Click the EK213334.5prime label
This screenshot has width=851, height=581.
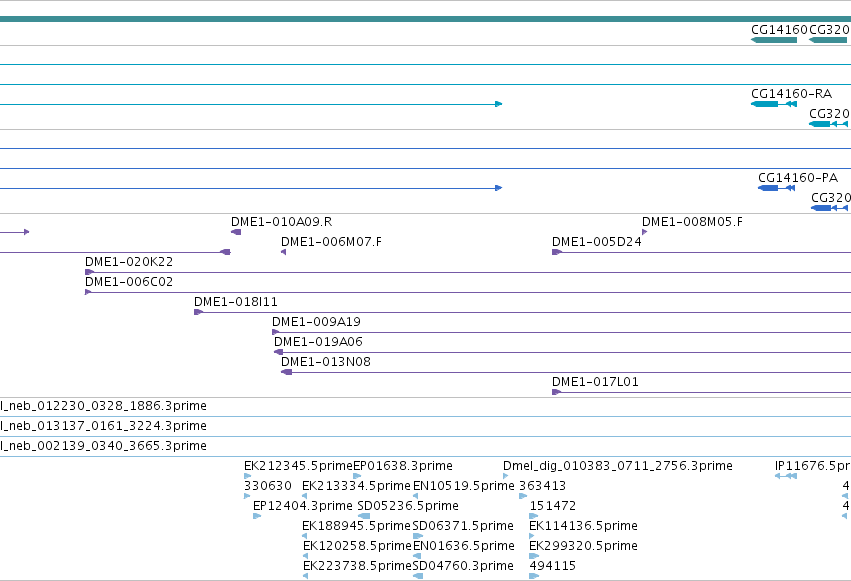click(x=356, y=486)
